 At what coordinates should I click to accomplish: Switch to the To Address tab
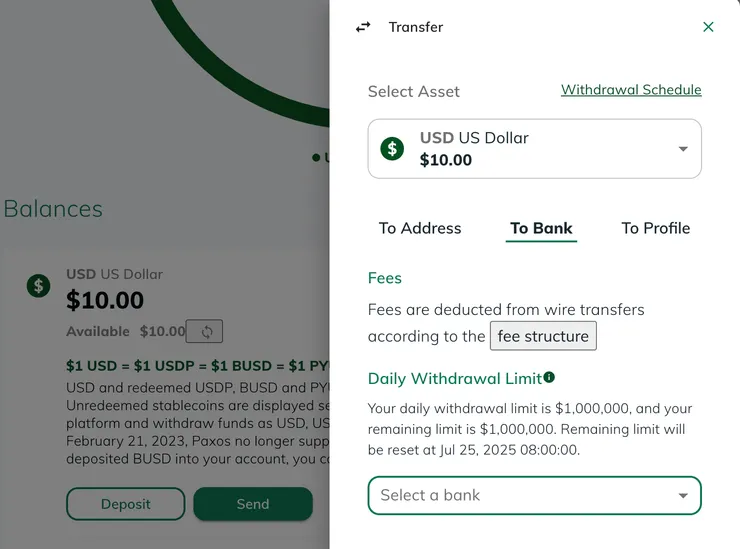click(420, 228)
